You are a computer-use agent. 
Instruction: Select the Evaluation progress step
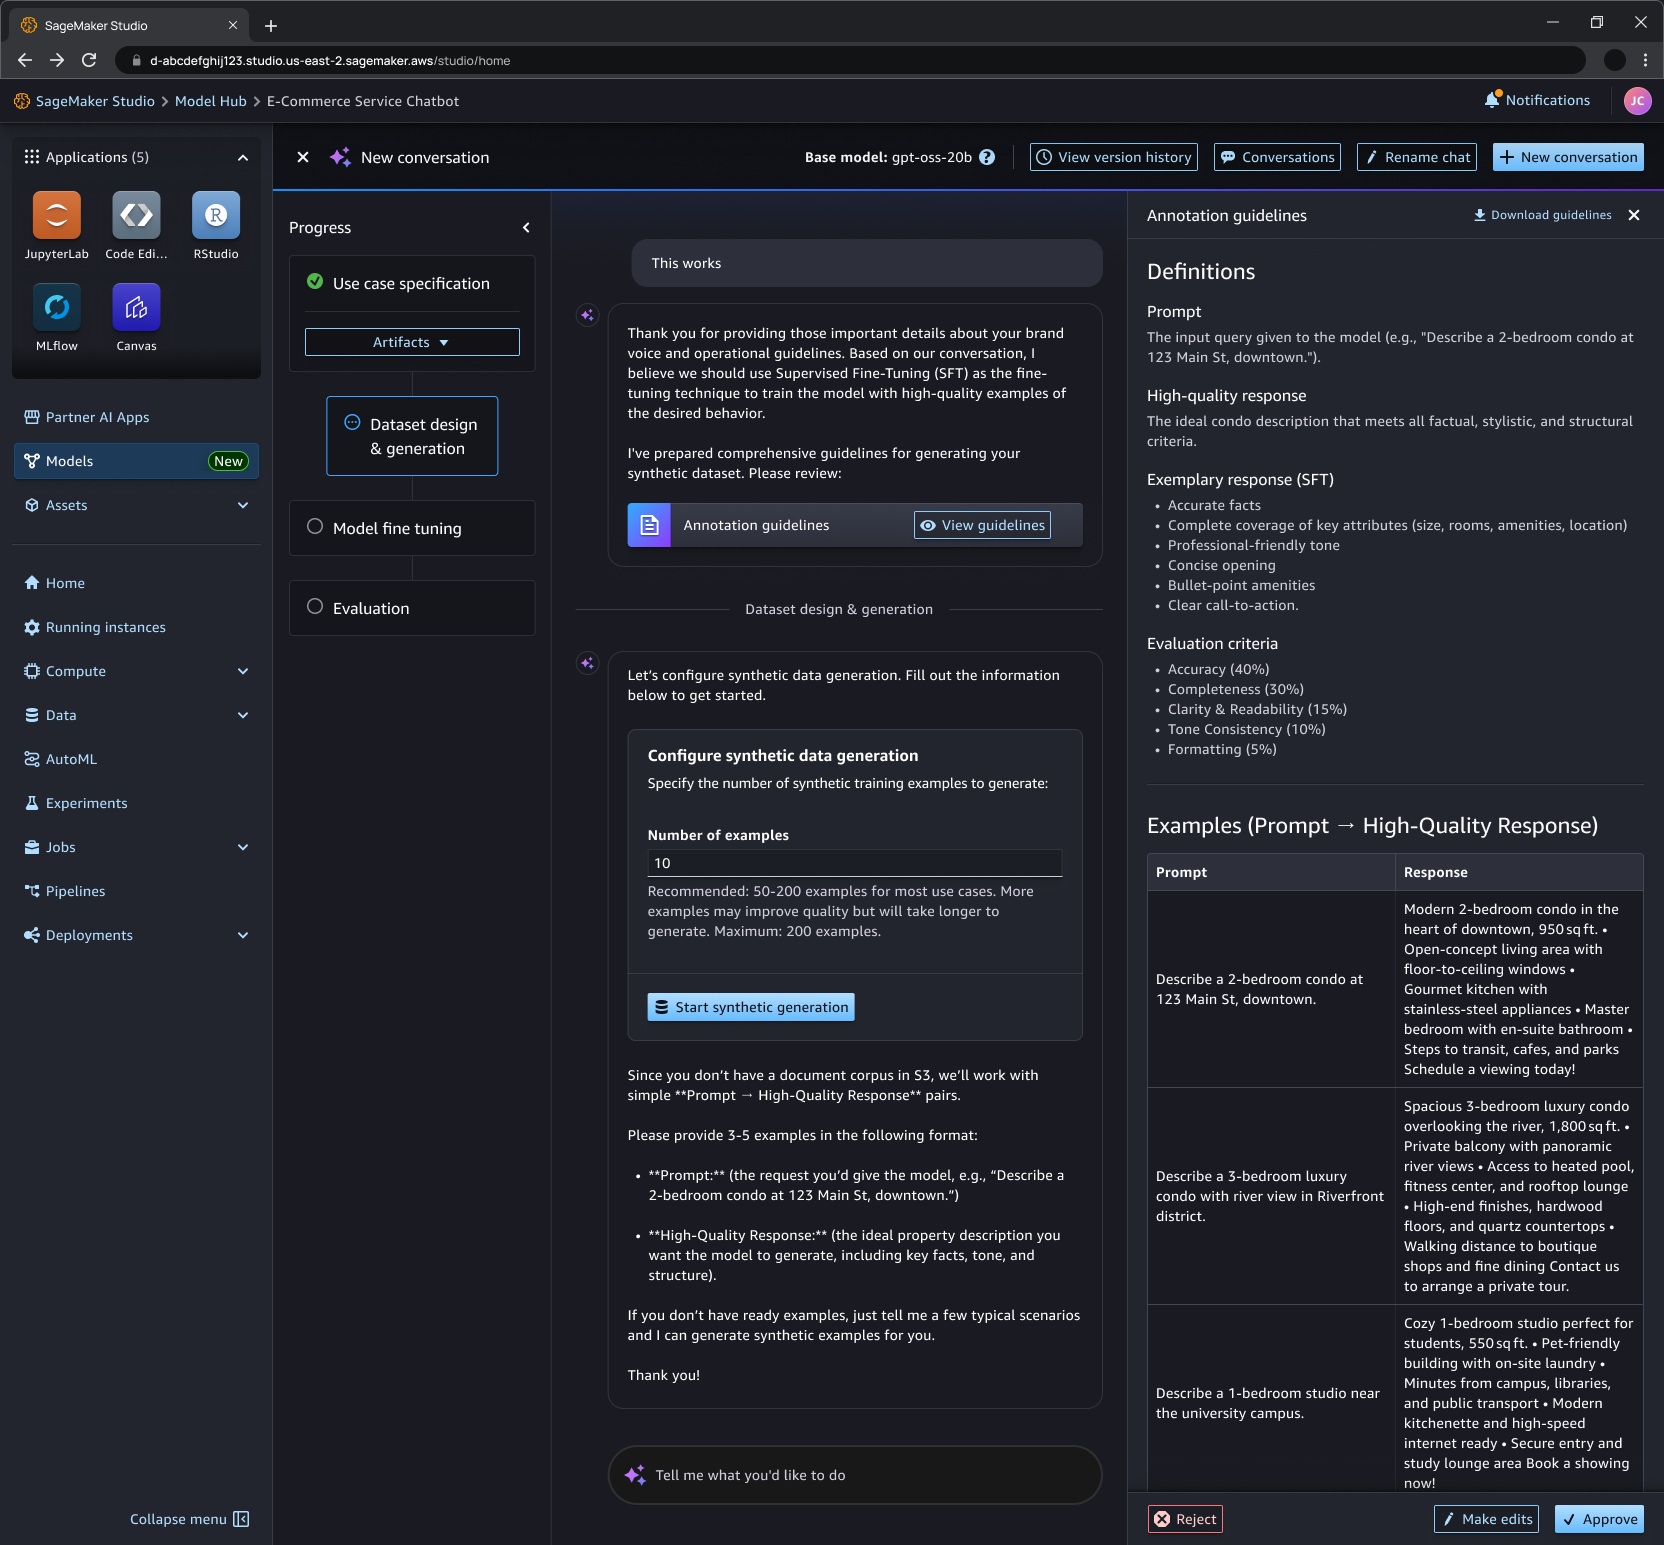tap(370, 608)
